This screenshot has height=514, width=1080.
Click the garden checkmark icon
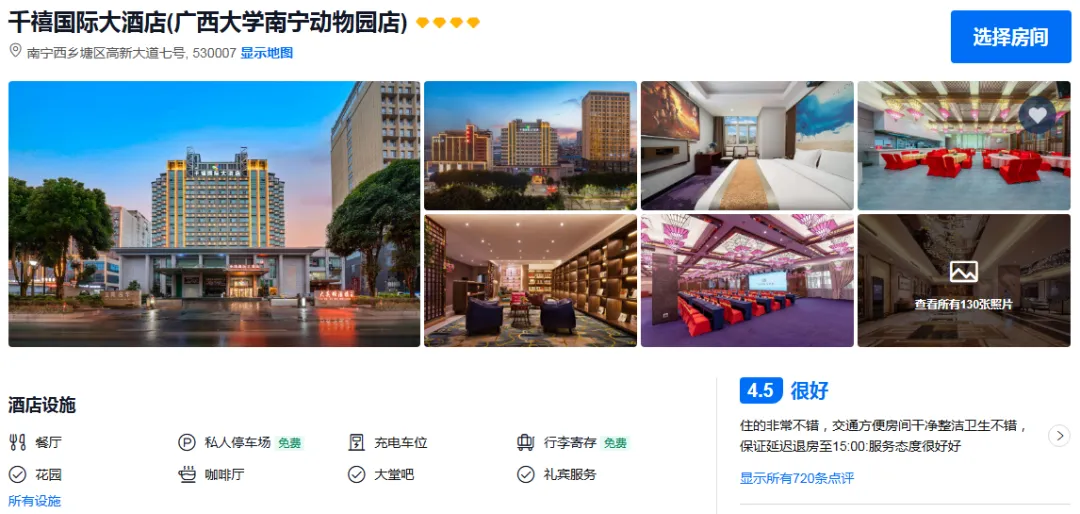pyautogui.click(x=17, y=475)
